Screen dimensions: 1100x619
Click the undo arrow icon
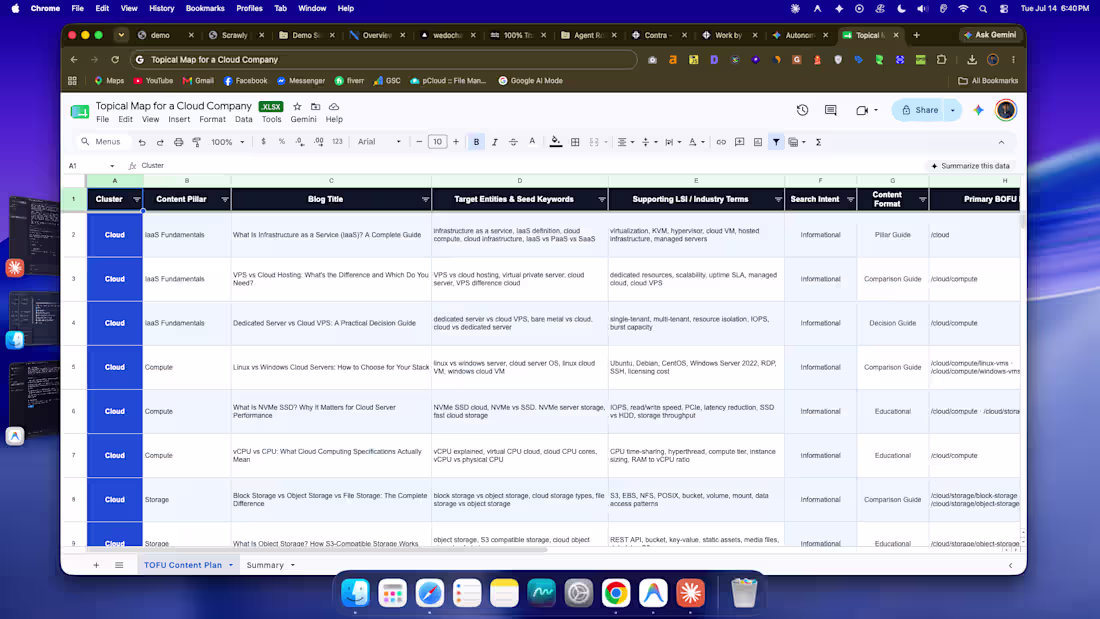click(142, 142)
